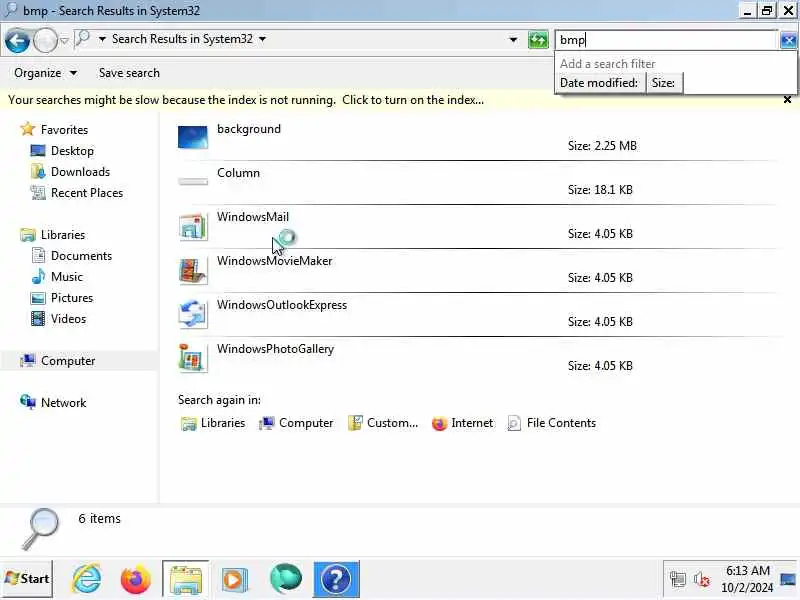800x600 pixels.
Task: Expand the dropdown arrow before Search Results
Action: click(x=102, y=39)
